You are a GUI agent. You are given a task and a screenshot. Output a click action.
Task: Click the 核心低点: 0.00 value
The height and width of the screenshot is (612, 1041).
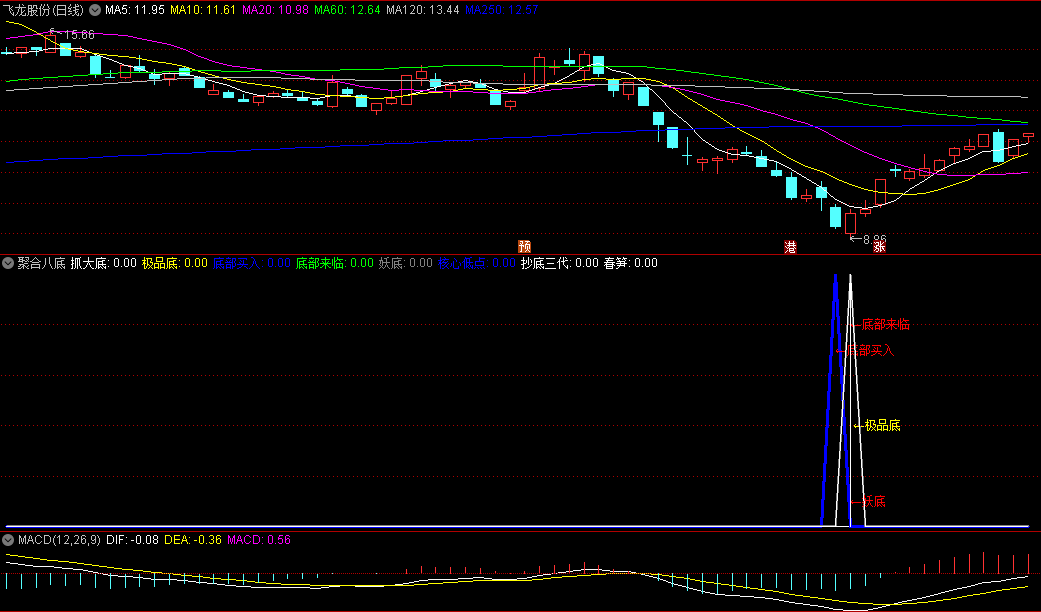pyautogui.click(x=477, y=263)
